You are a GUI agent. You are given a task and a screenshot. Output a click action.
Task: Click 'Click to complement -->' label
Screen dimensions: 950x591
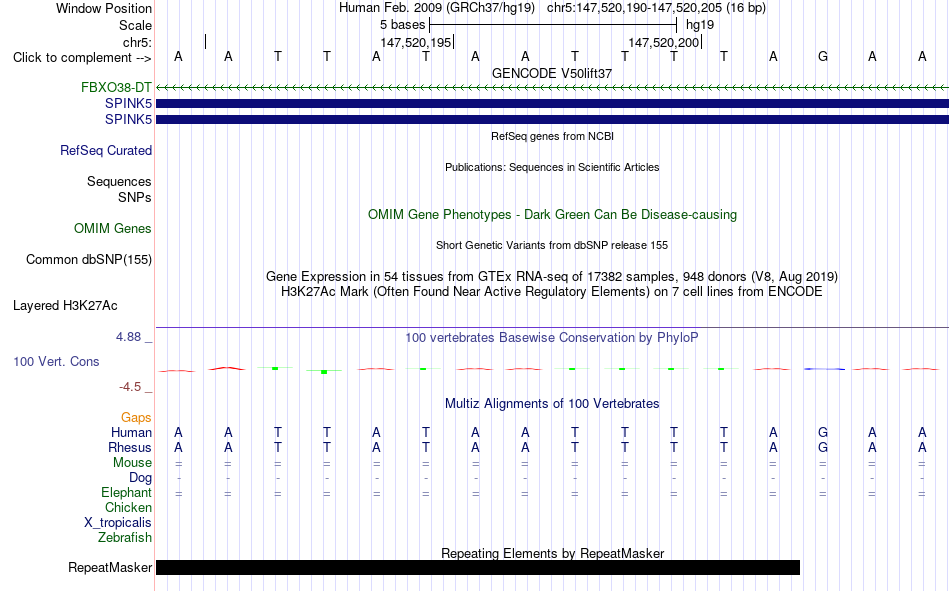pyautogui.click(x=82, y=58)
